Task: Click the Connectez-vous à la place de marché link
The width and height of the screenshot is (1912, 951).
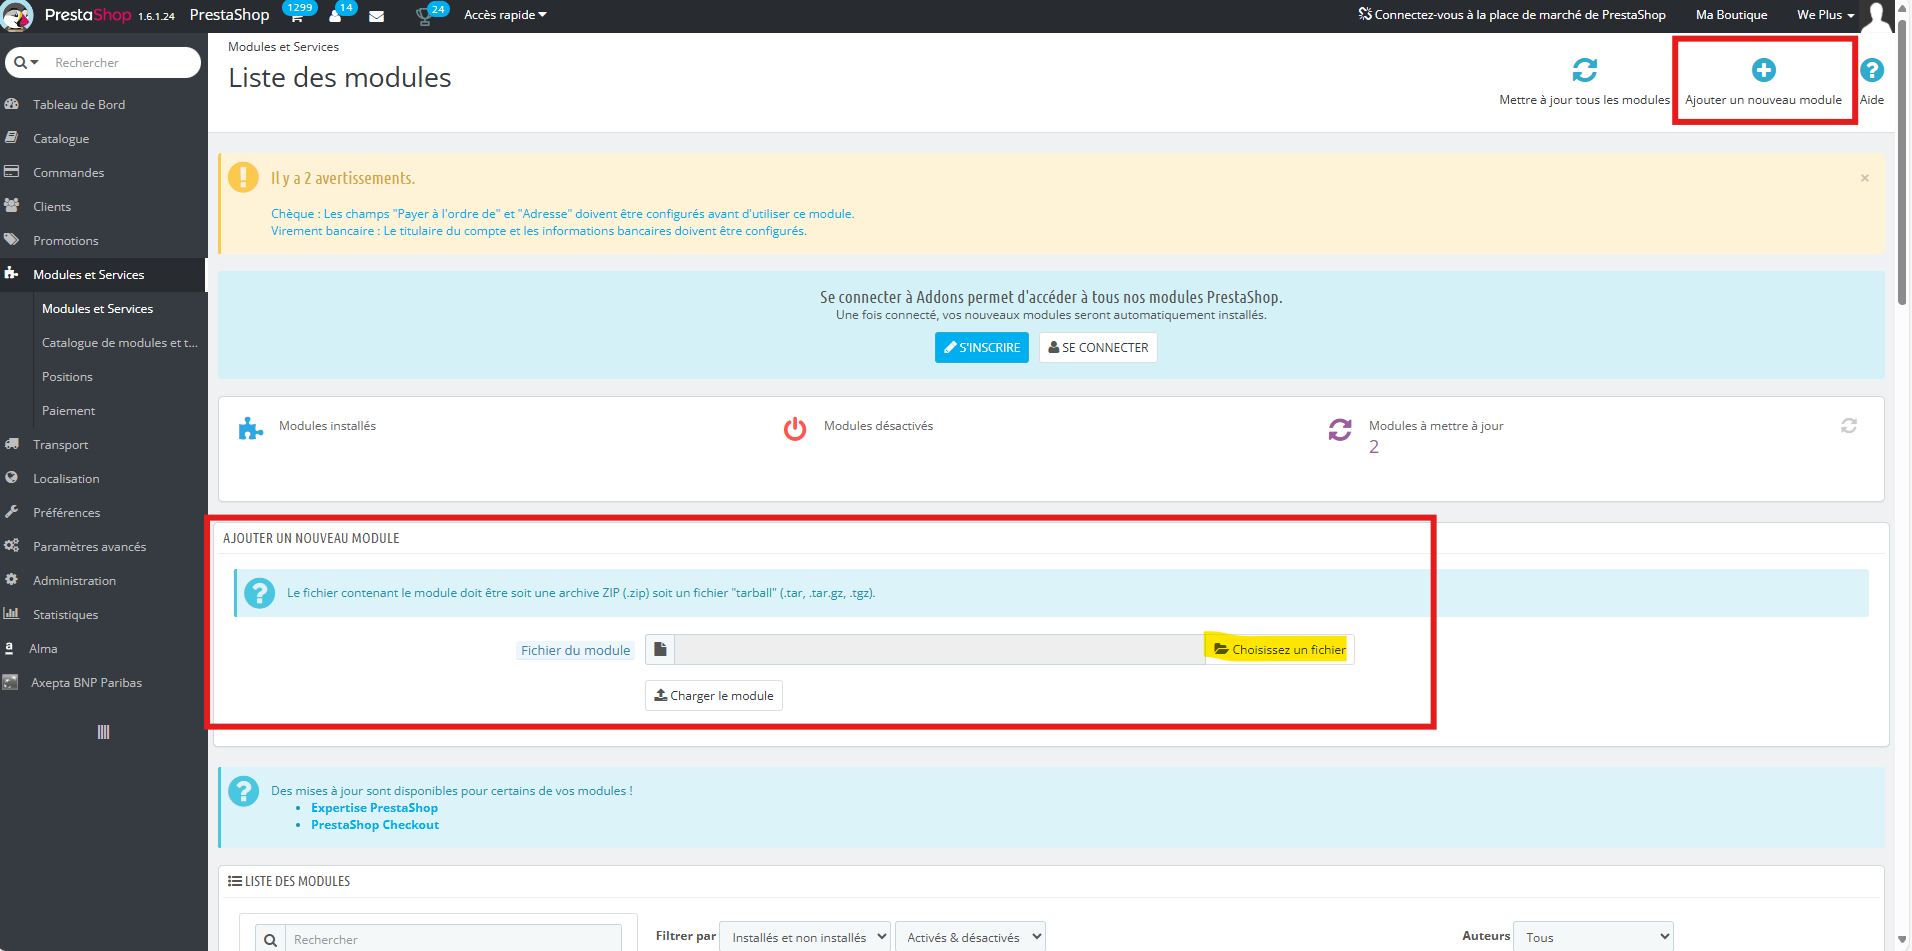Action: point(1511,15)
